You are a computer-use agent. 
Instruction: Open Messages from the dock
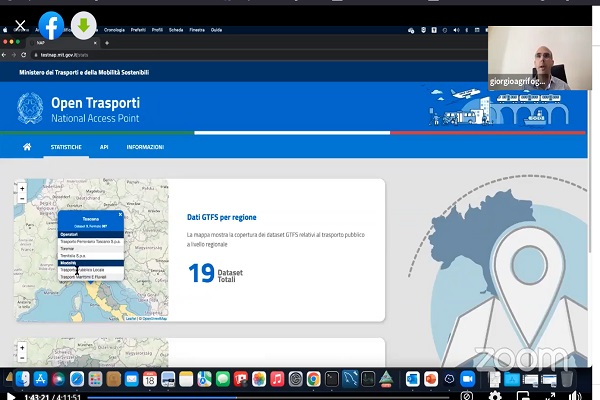coord(223,379)
